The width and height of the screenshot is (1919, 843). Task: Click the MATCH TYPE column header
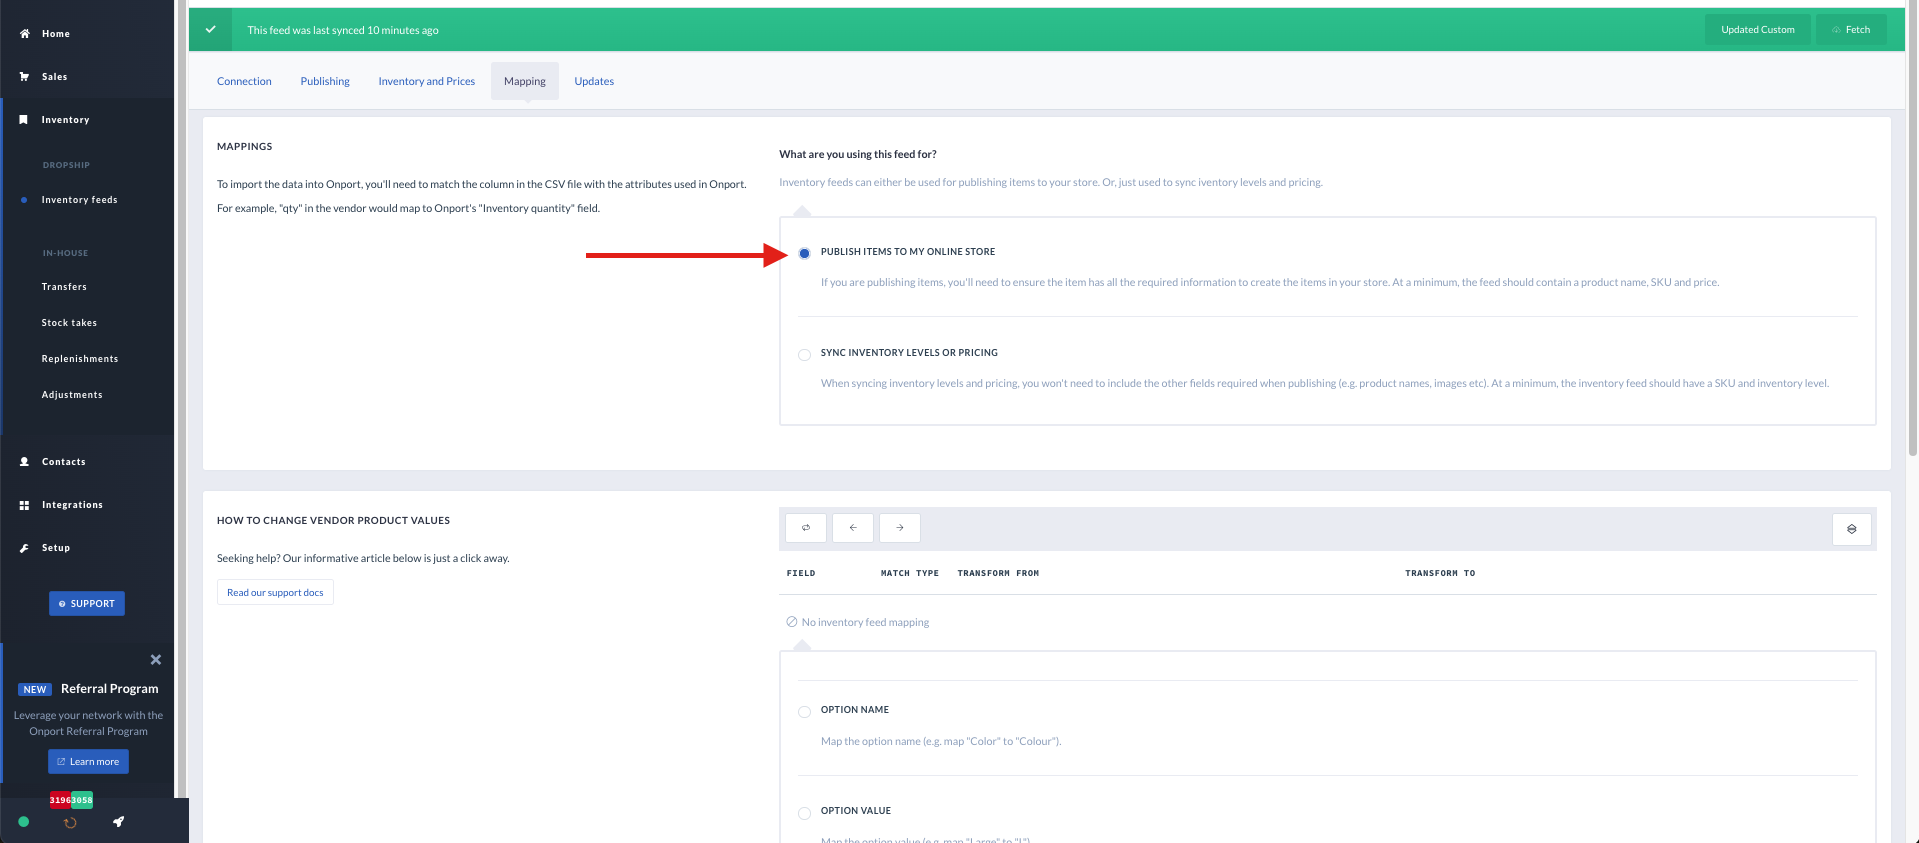click(x=910, y=573)
